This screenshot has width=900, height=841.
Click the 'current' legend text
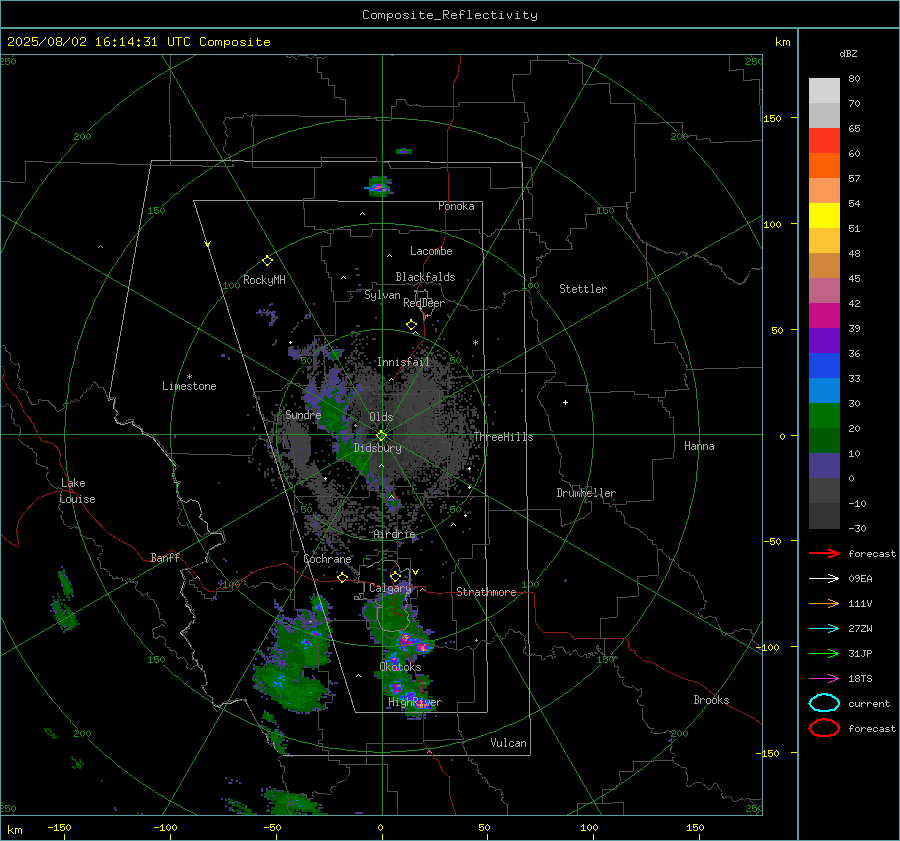click(x=869, y=703)
